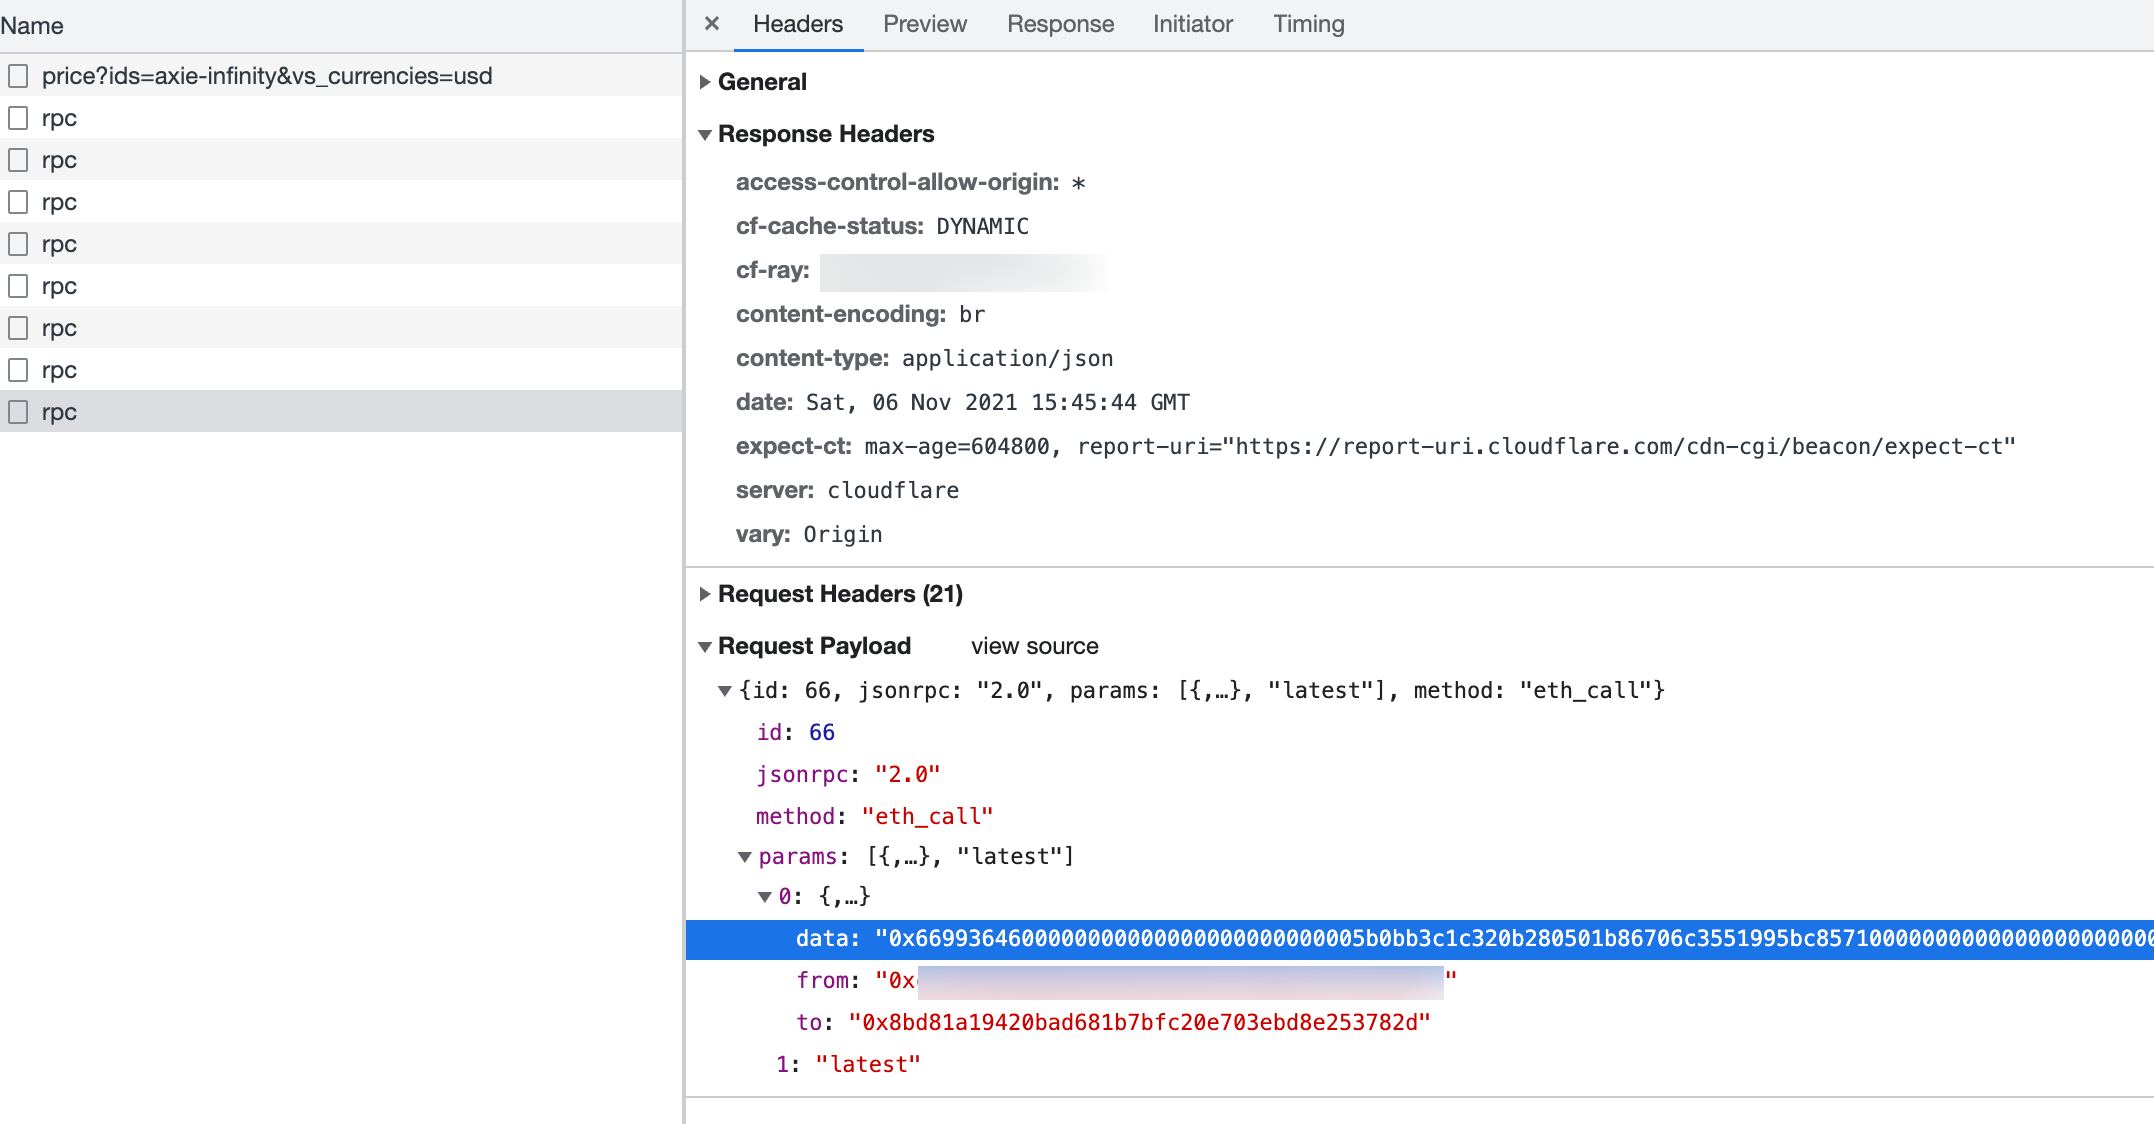Viewport: 2154px width, 1124px height.
Task: Close the request details panel
Action: tap(712, 23)
